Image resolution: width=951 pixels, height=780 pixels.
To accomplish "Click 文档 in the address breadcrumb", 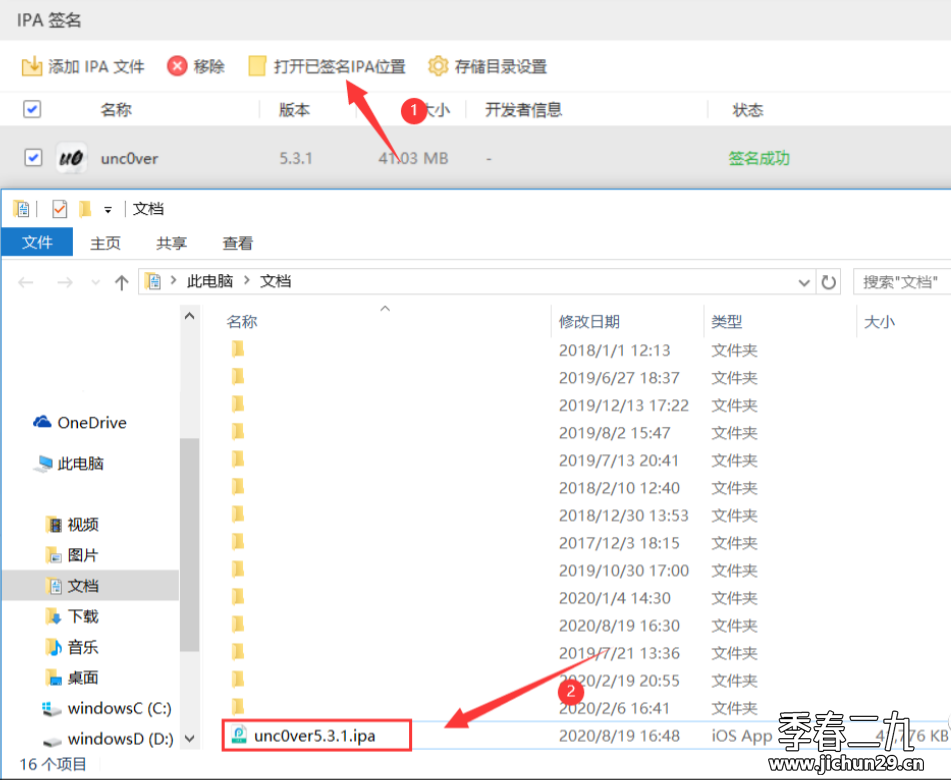I will pyautogui.click(x=275, y=281).
